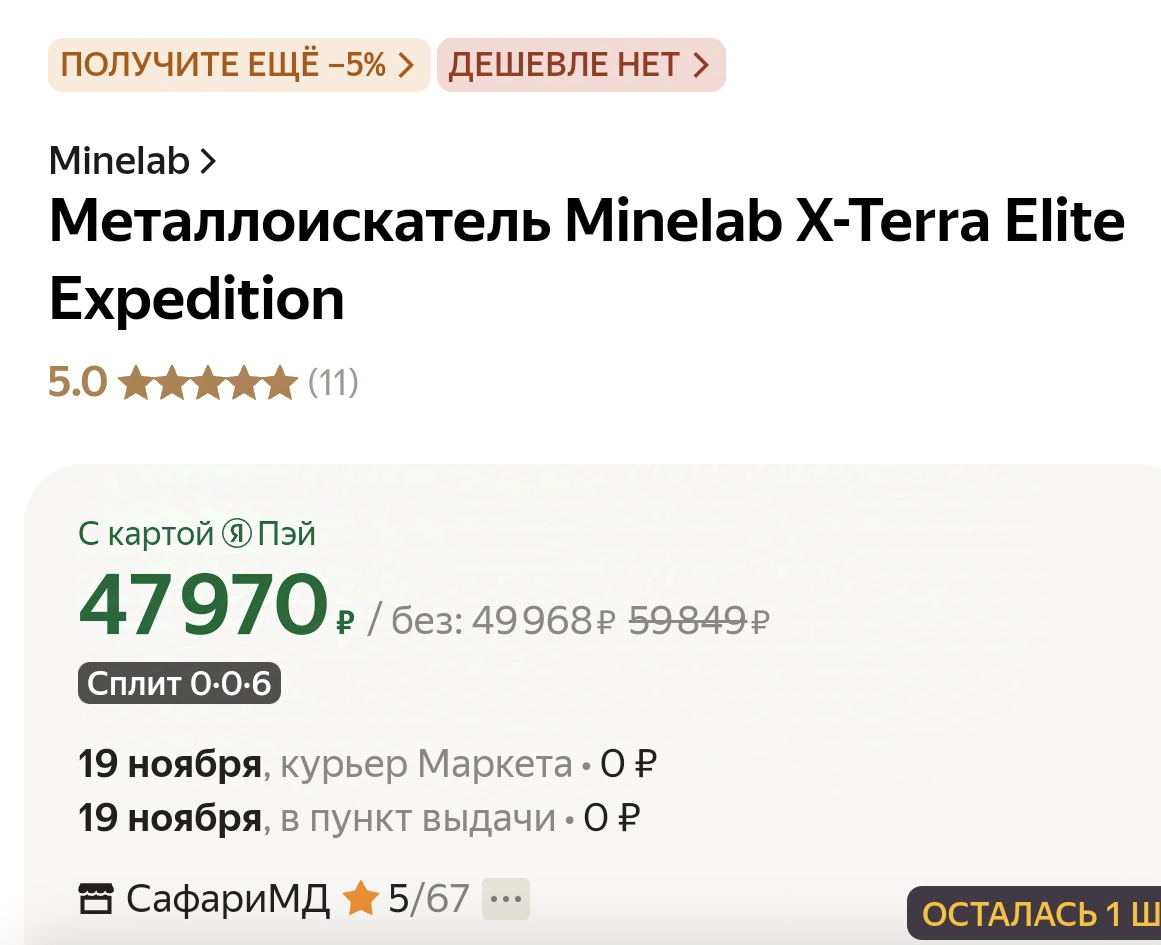Screen dimensions: 1161x945
Task: Click the Yandex Pay logo icon
Action: 234,535
